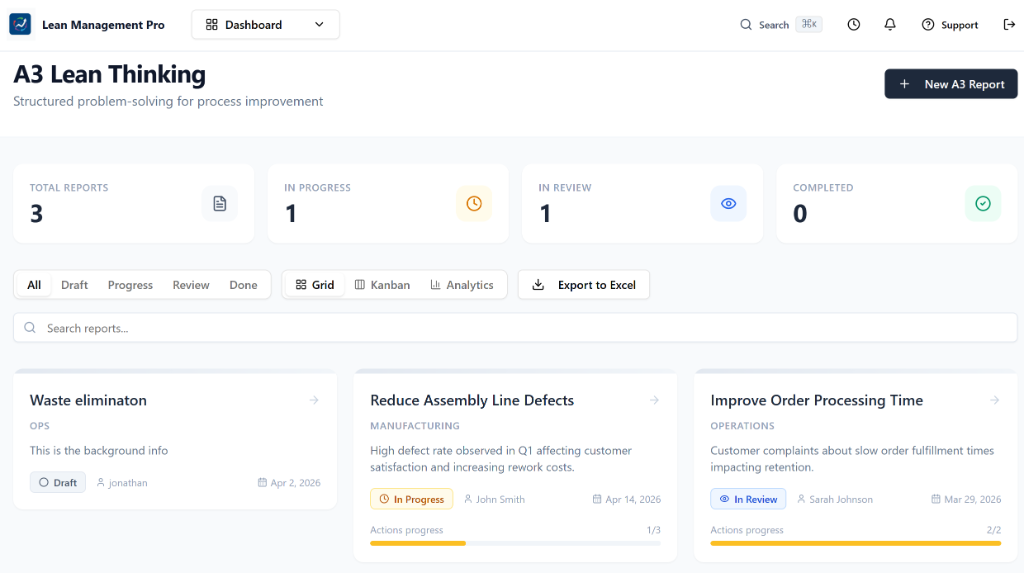1024x573 pixels.
Task: Select the Done filter tab
Action: (243, 285)
